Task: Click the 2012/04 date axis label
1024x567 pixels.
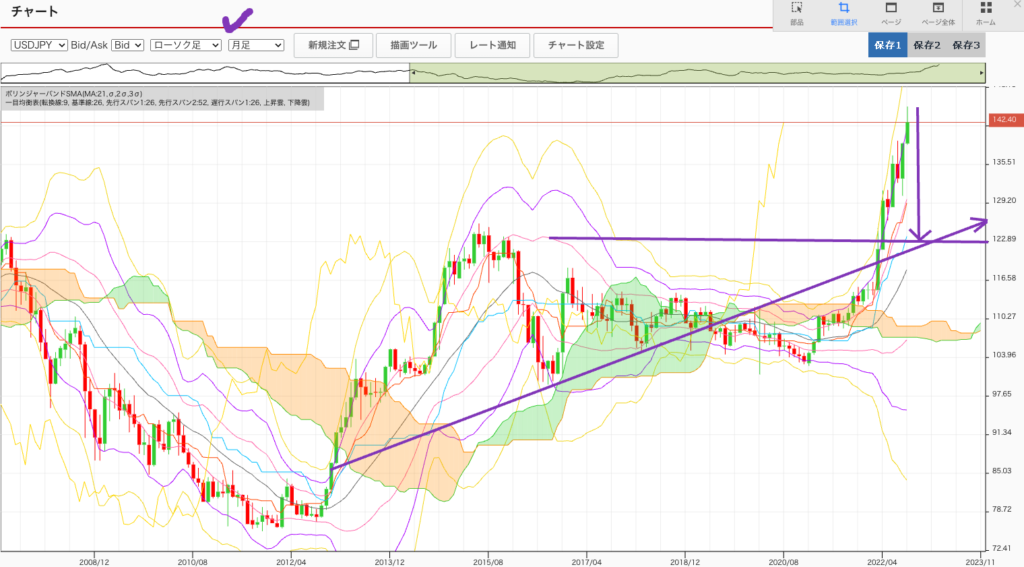Action: 291,561
